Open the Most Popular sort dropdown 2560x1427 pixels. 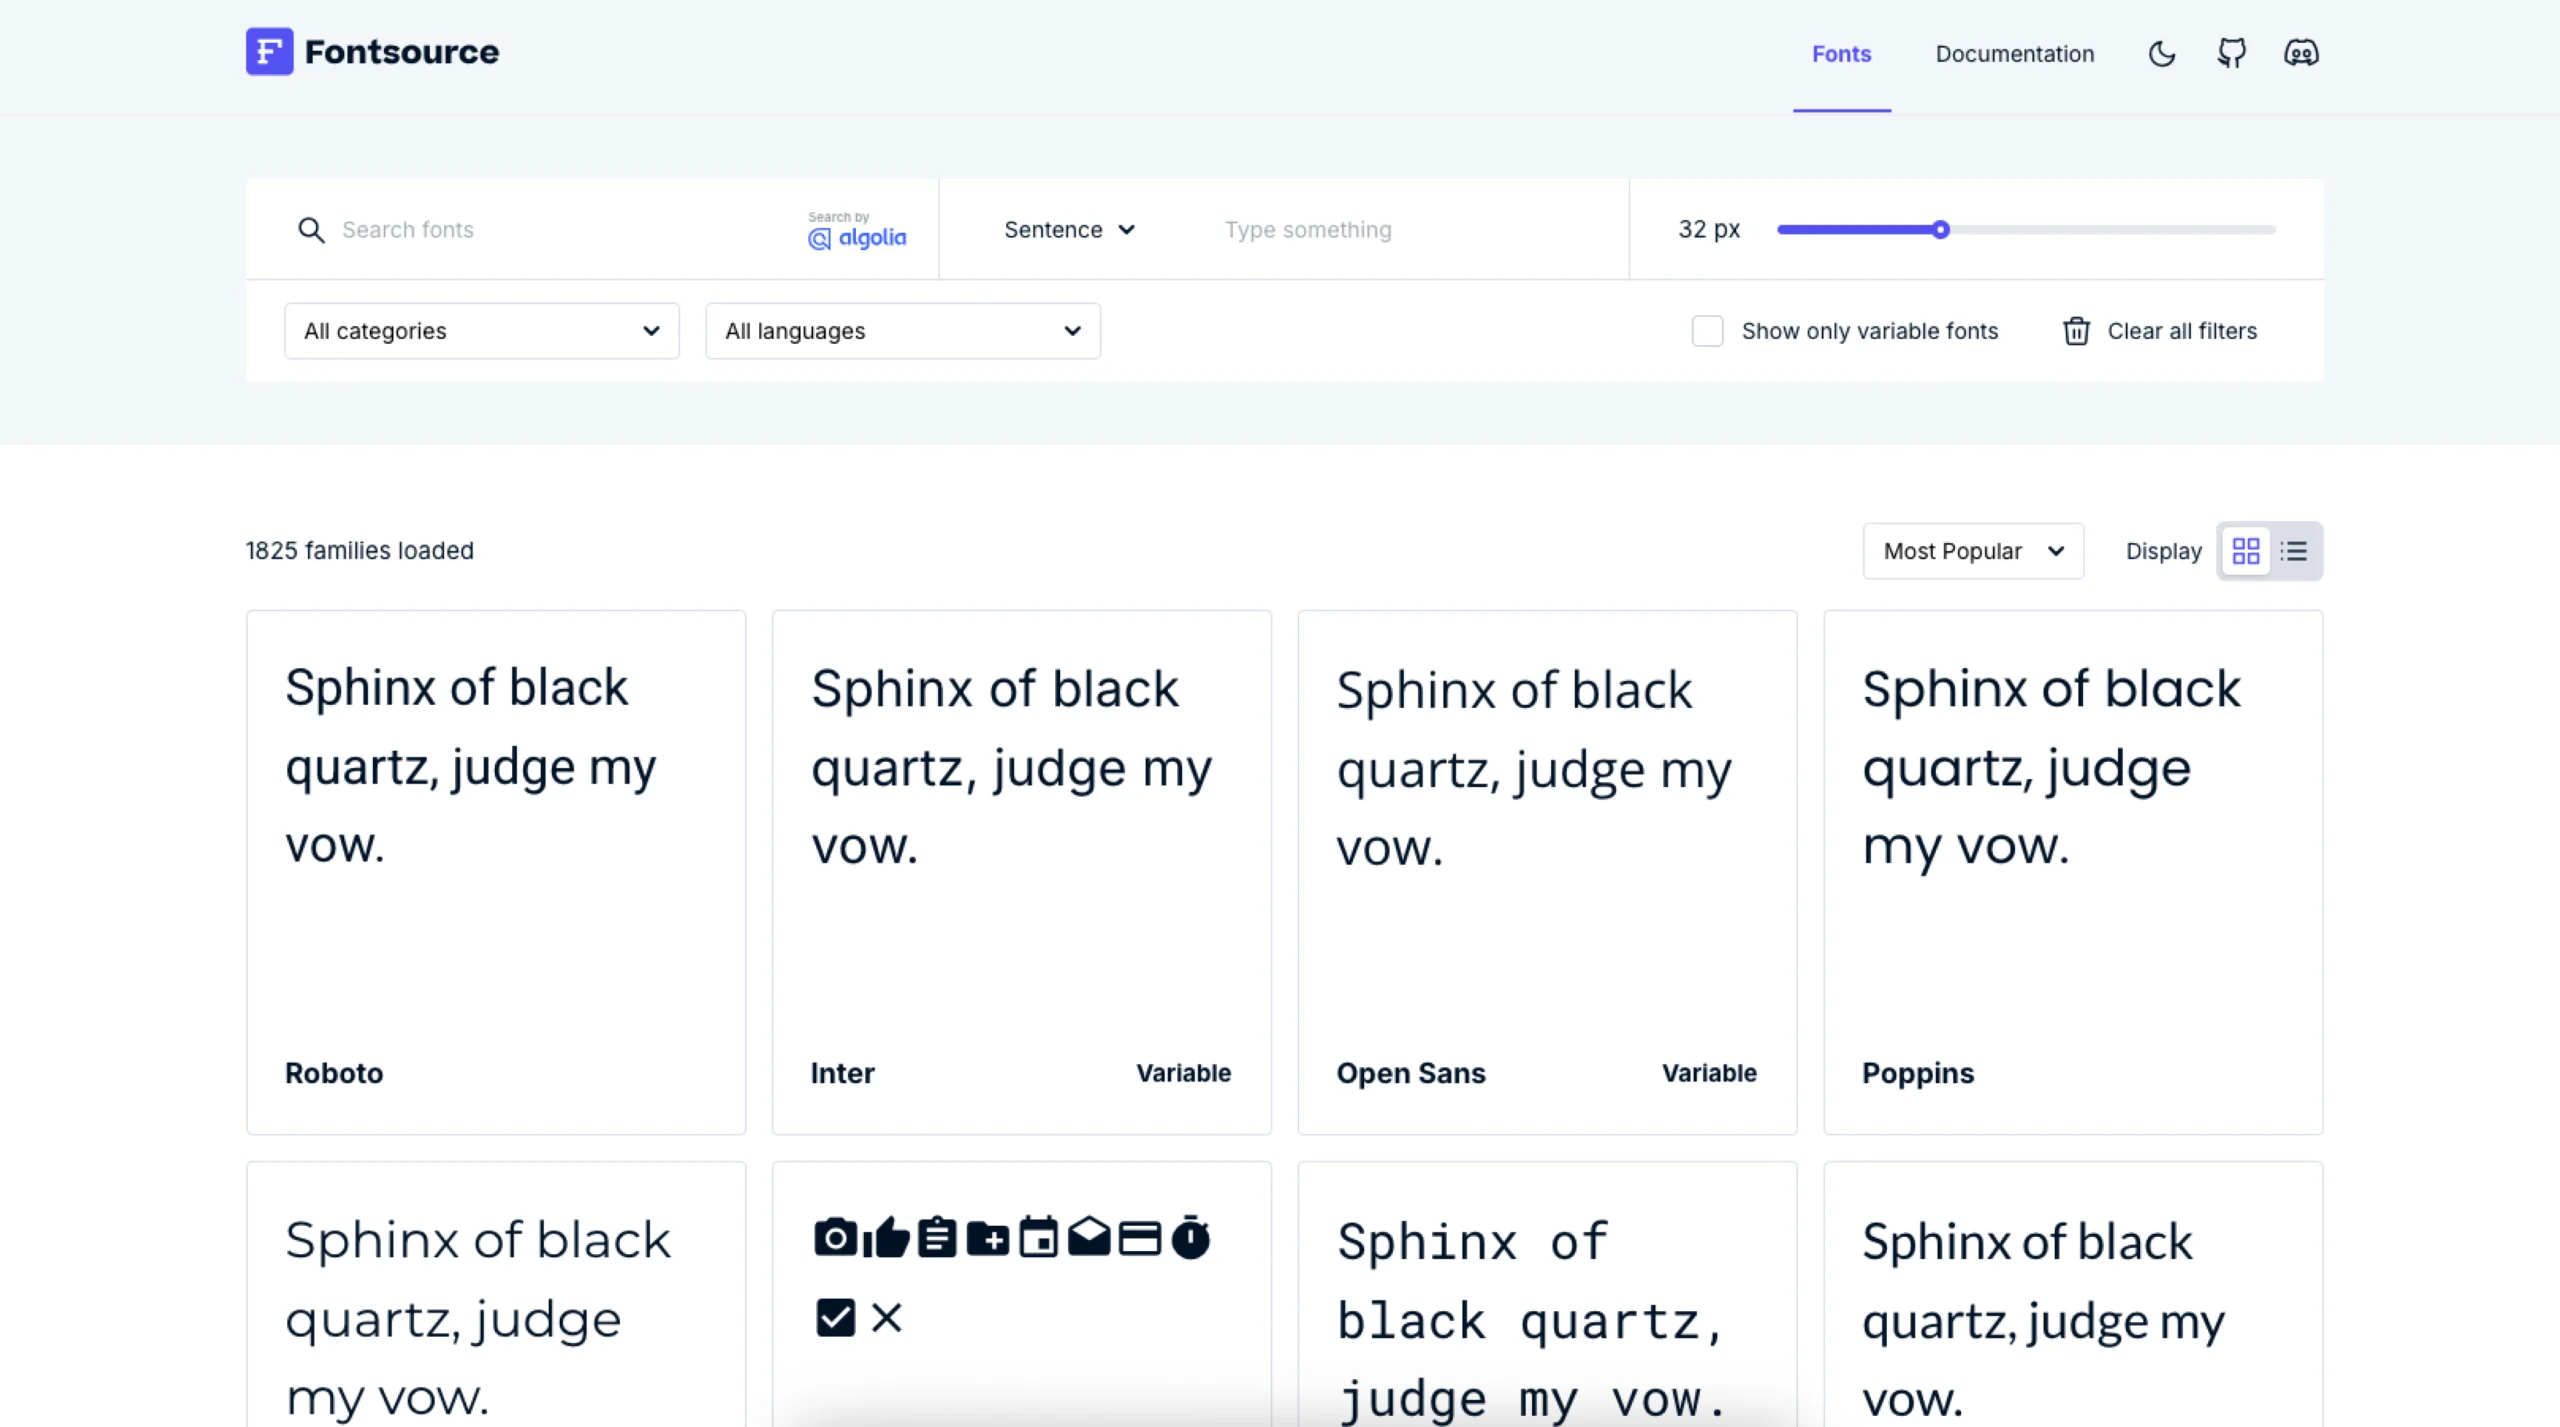tap(1973, 551)
